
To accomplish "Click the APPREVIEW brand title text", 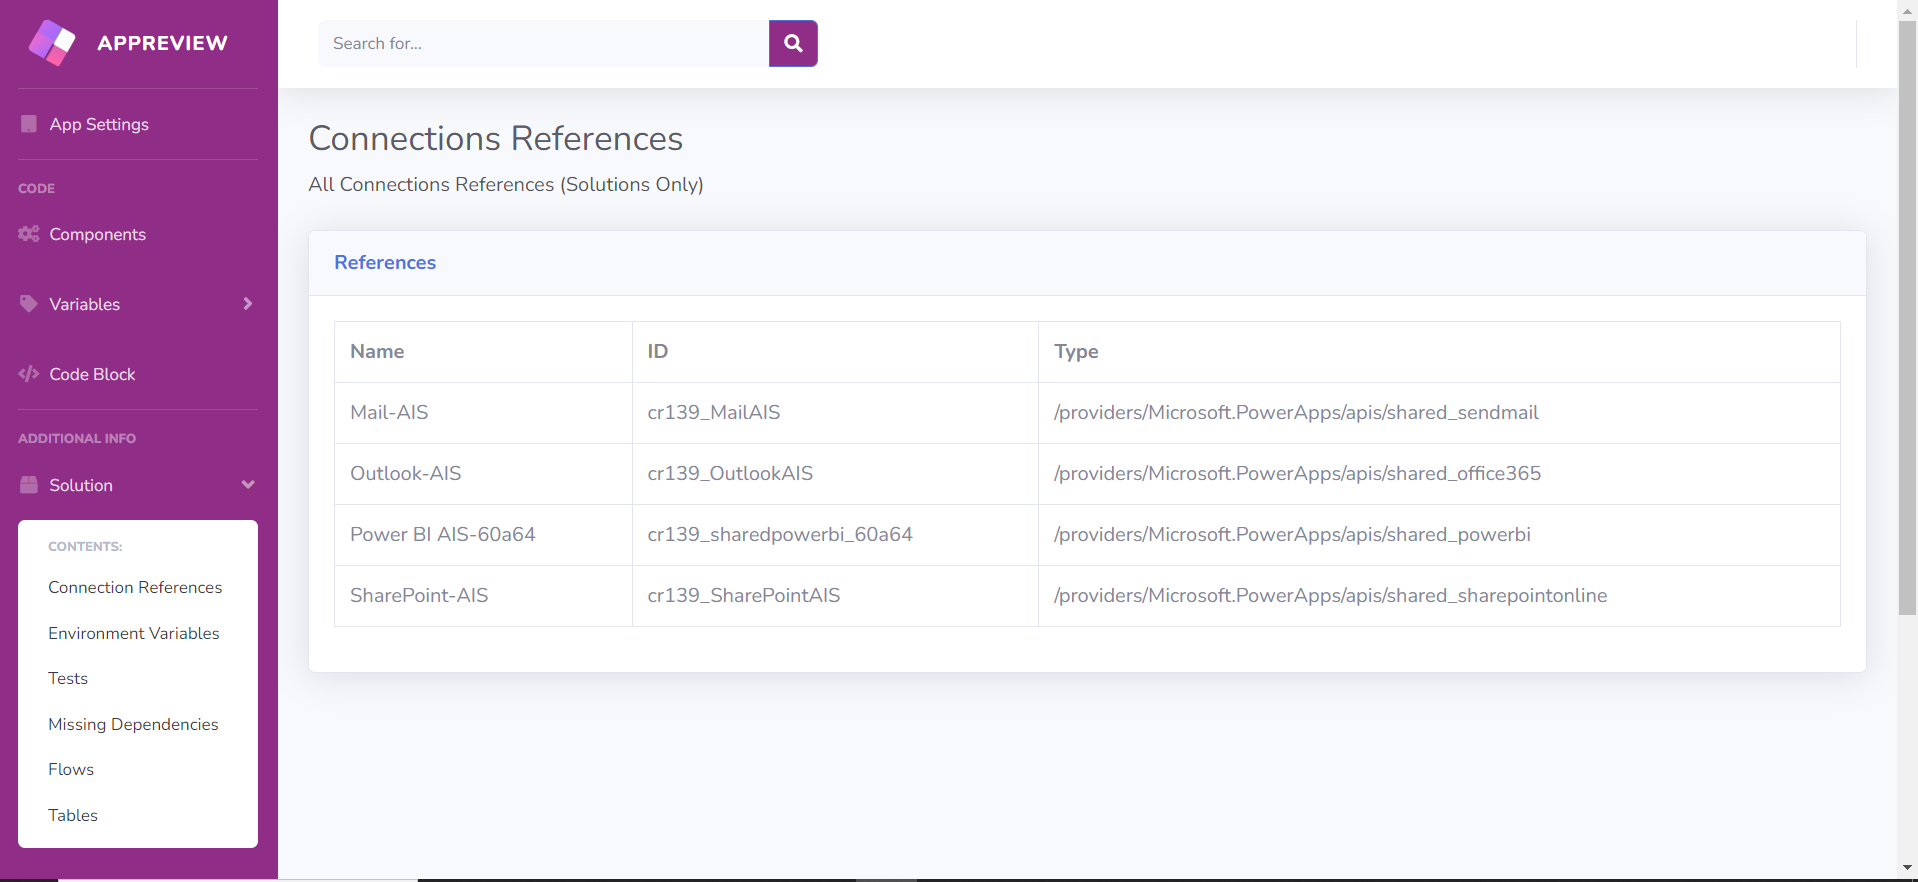I will coord(162,43).
